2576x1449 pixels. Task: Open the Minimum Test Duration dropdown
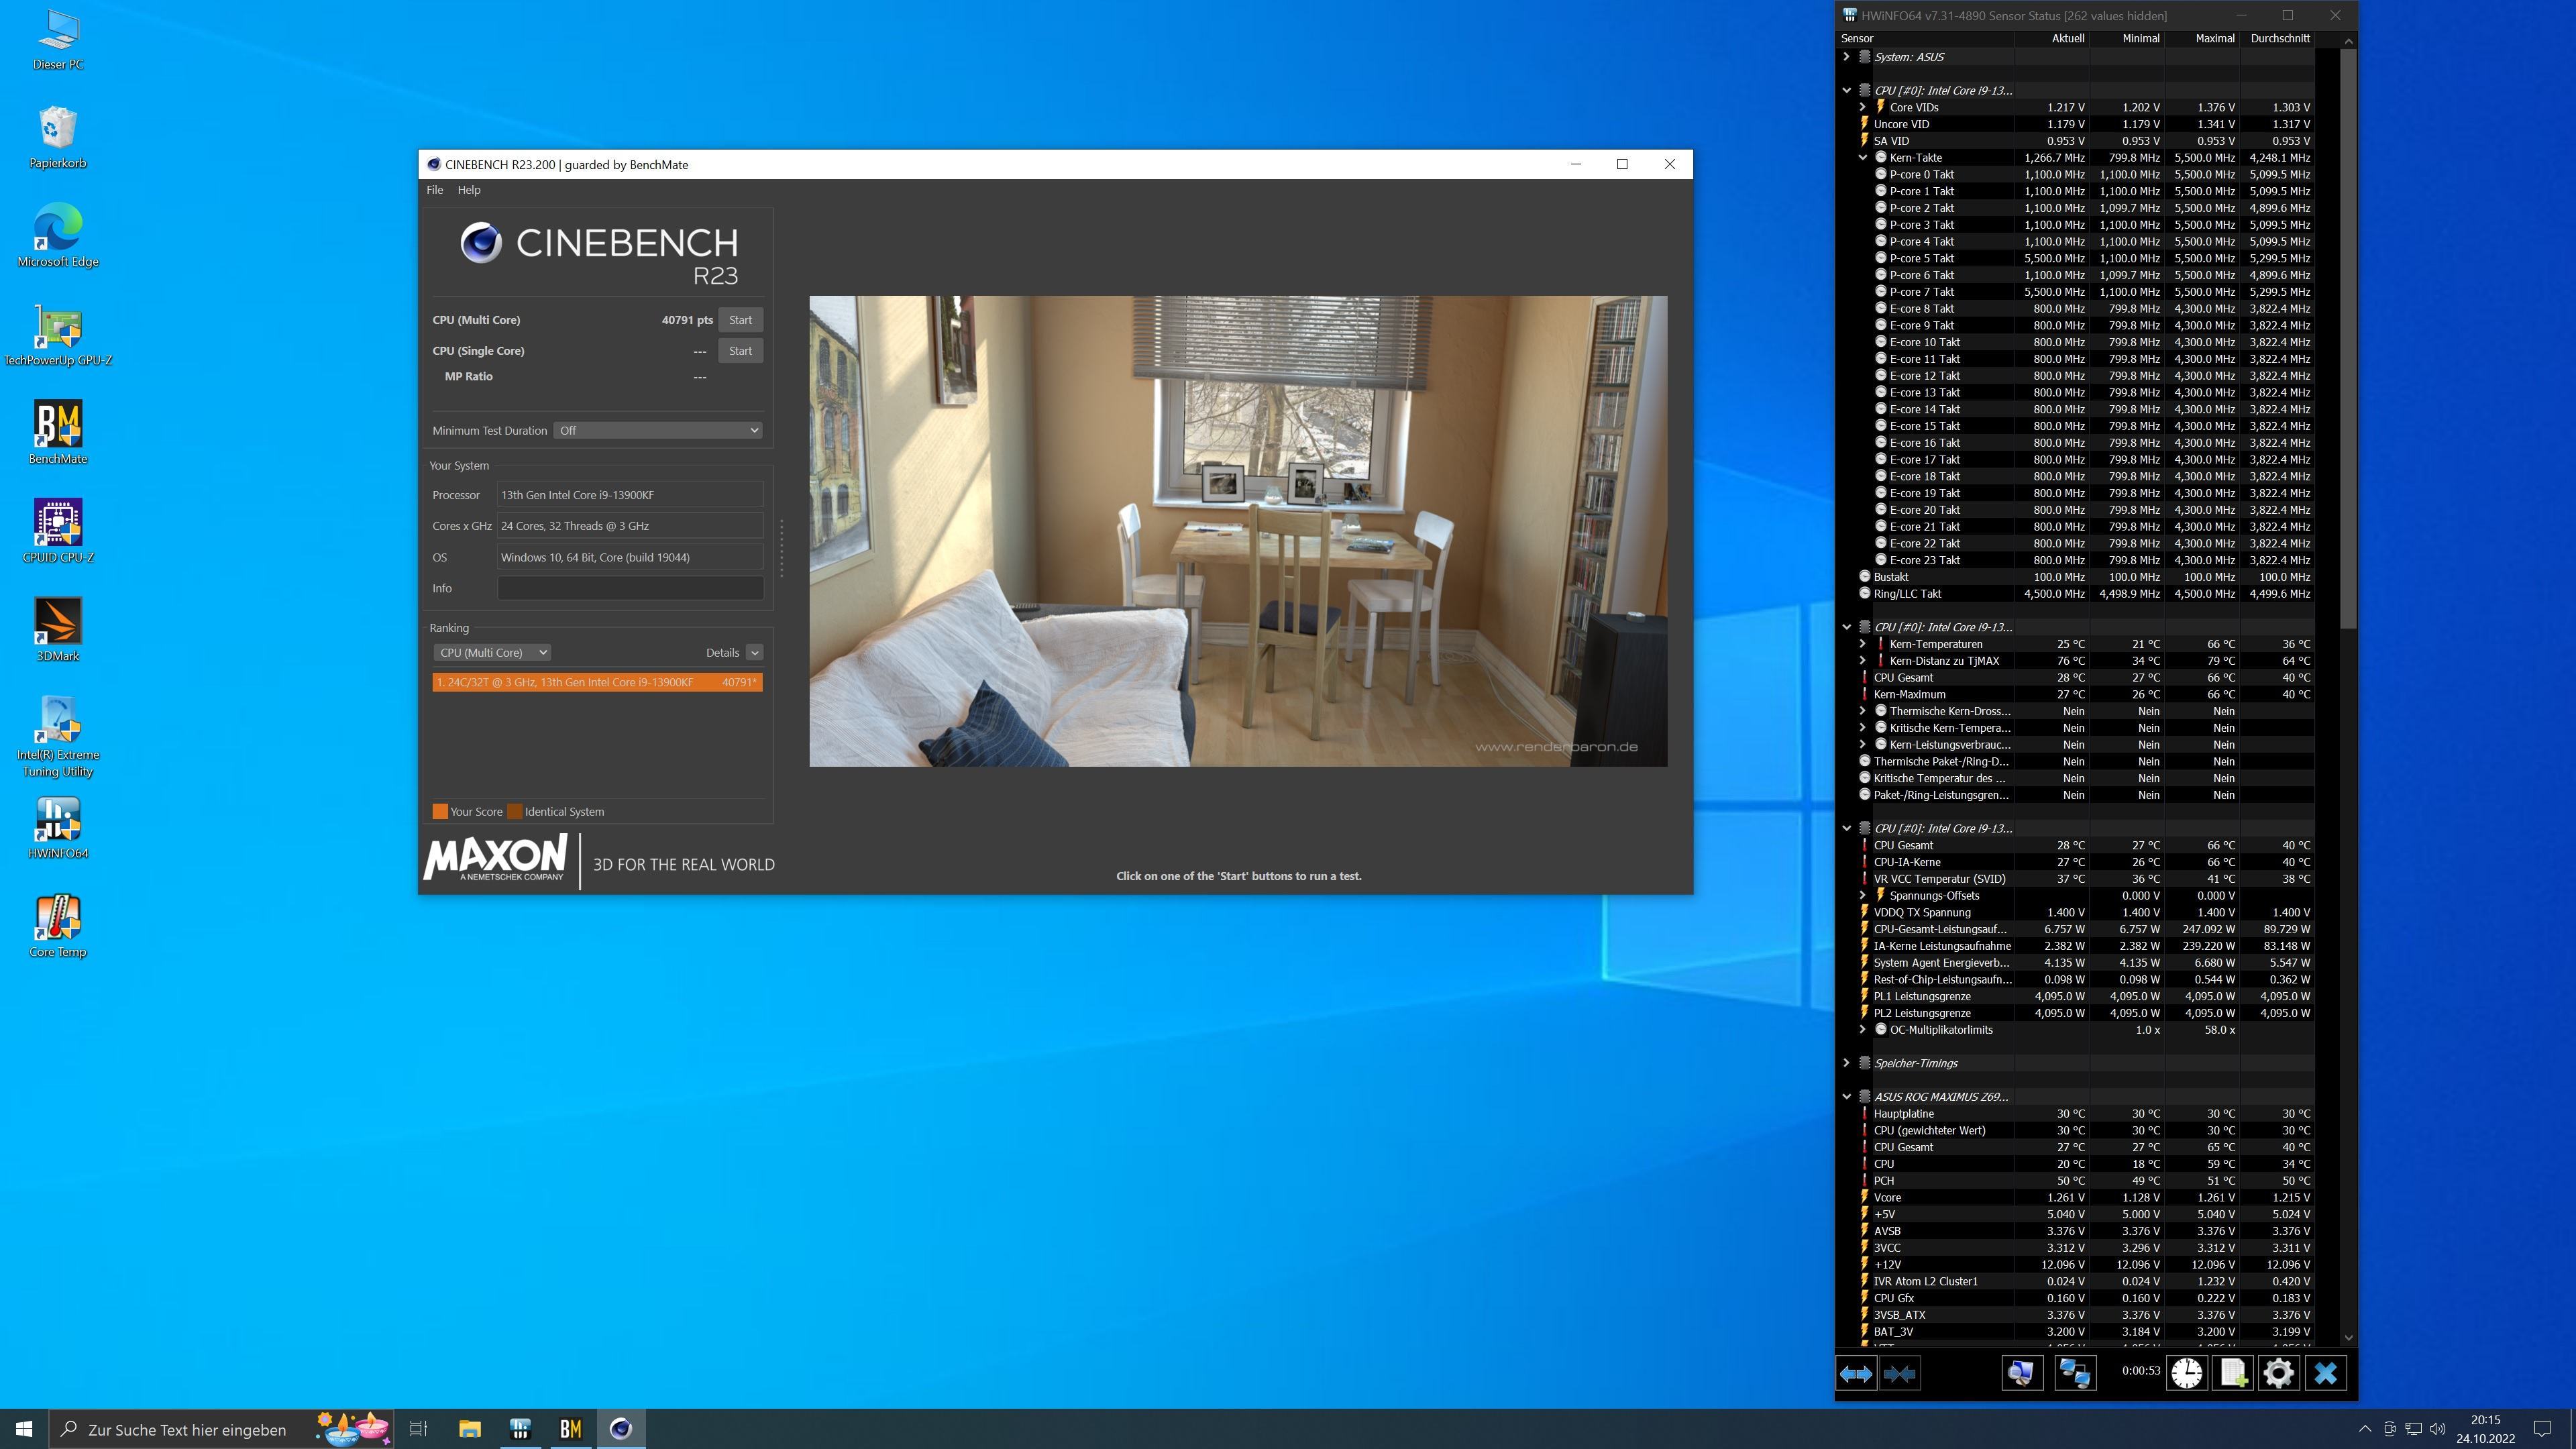(x=658, y=431)
